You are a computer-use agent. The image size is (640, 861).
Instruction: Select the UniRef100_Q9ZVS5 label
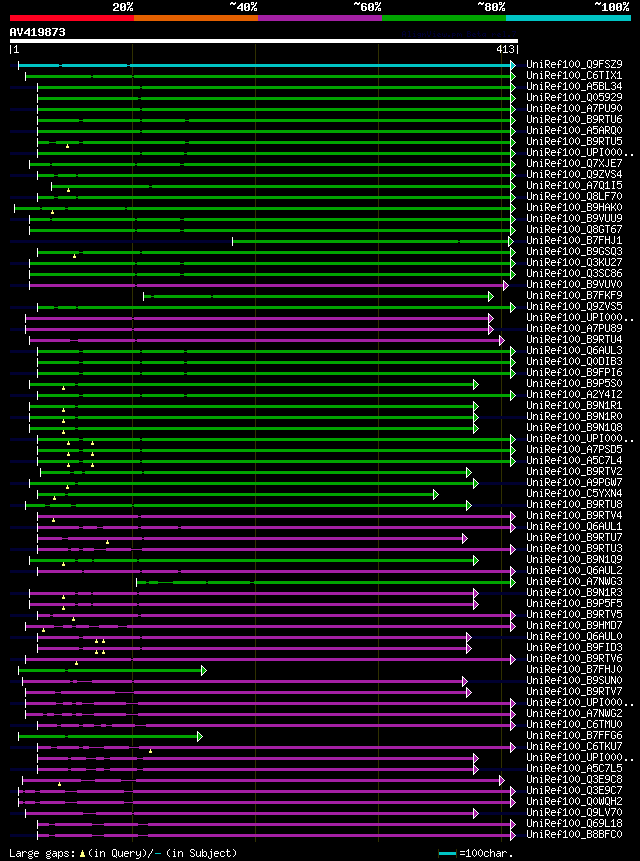tap(574, 306)
